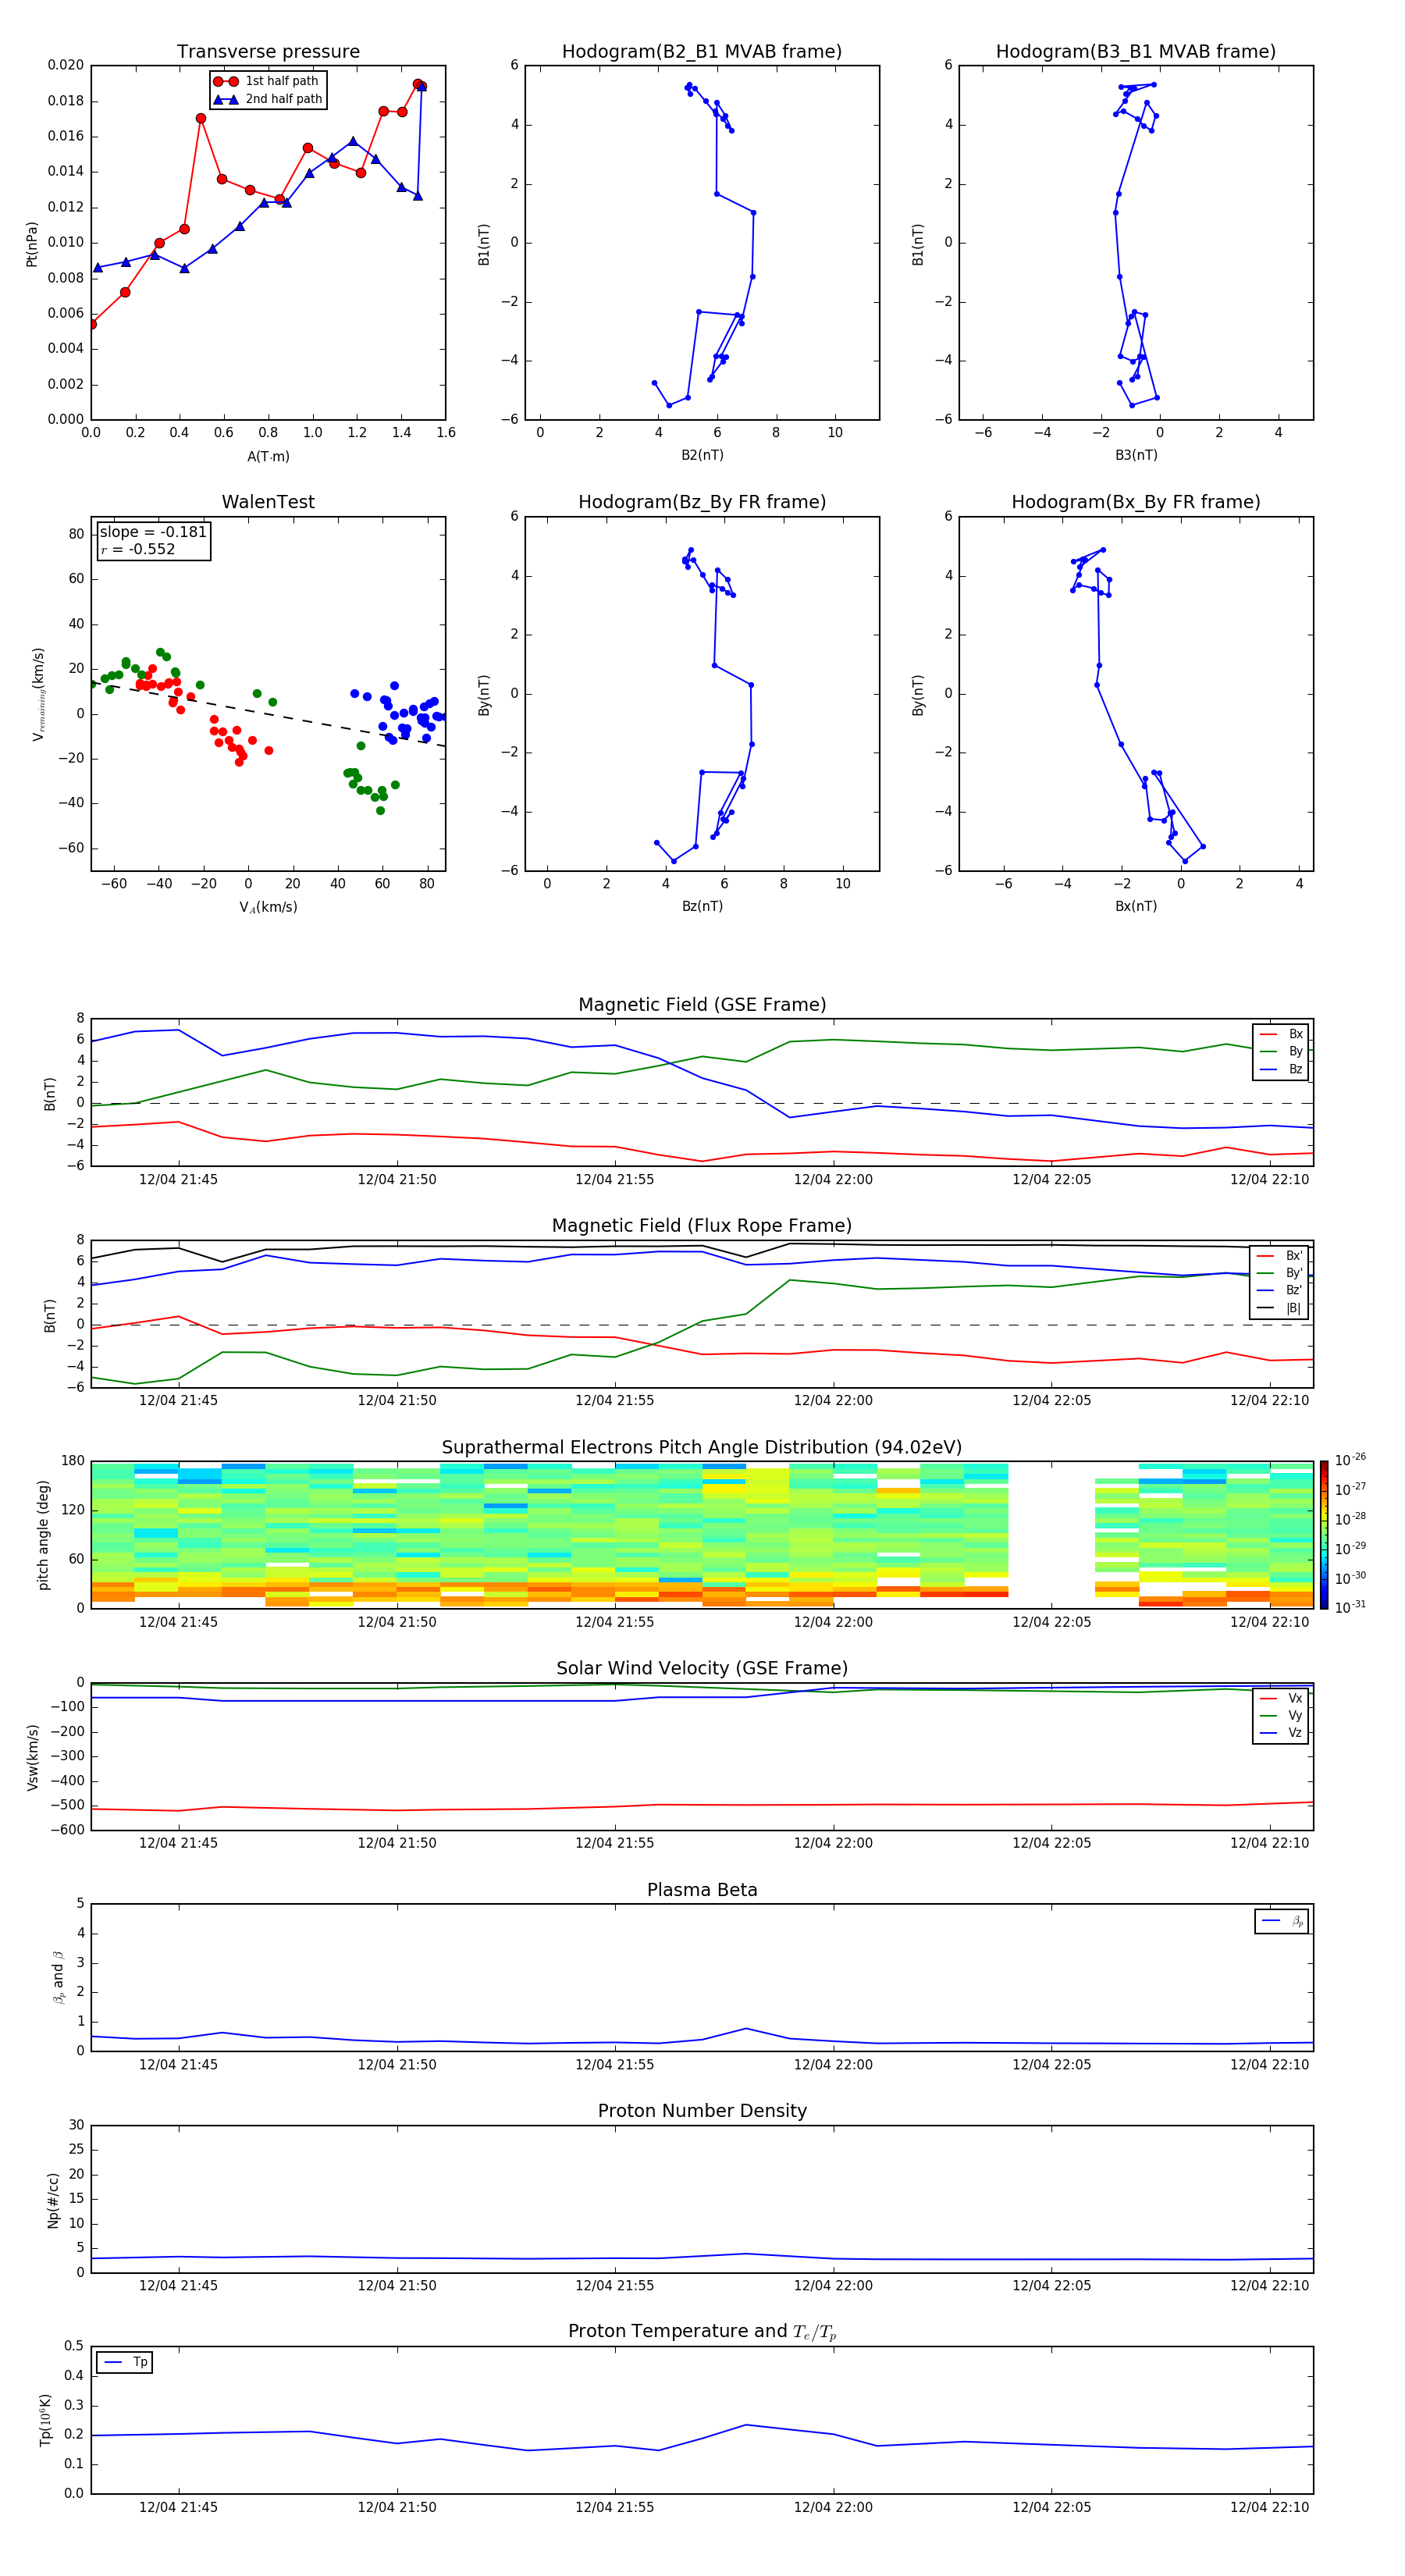Image resolution: width=1405 pixels, height=2576 pixels.
Task: Click the 'Plasma Beta' plot title
Action: click(702, 1890)
